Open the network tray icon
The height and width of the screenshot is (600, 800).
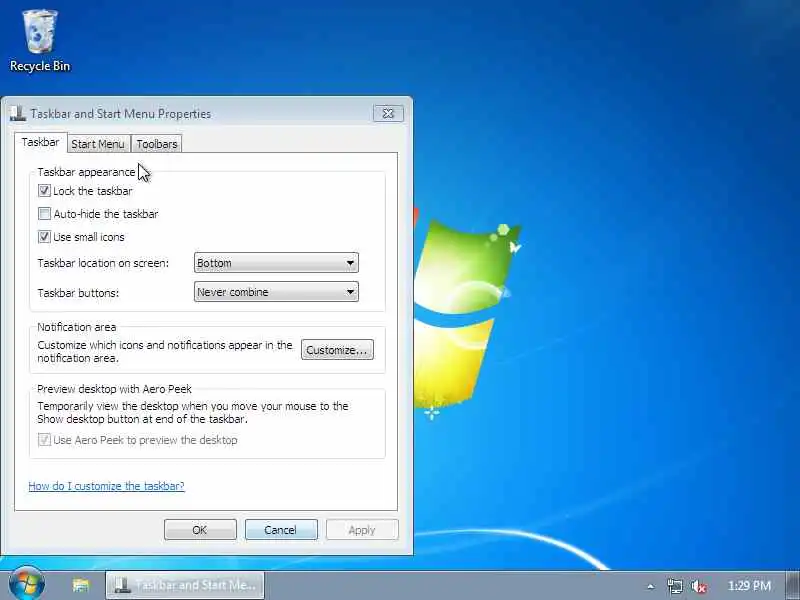point(674,586)
